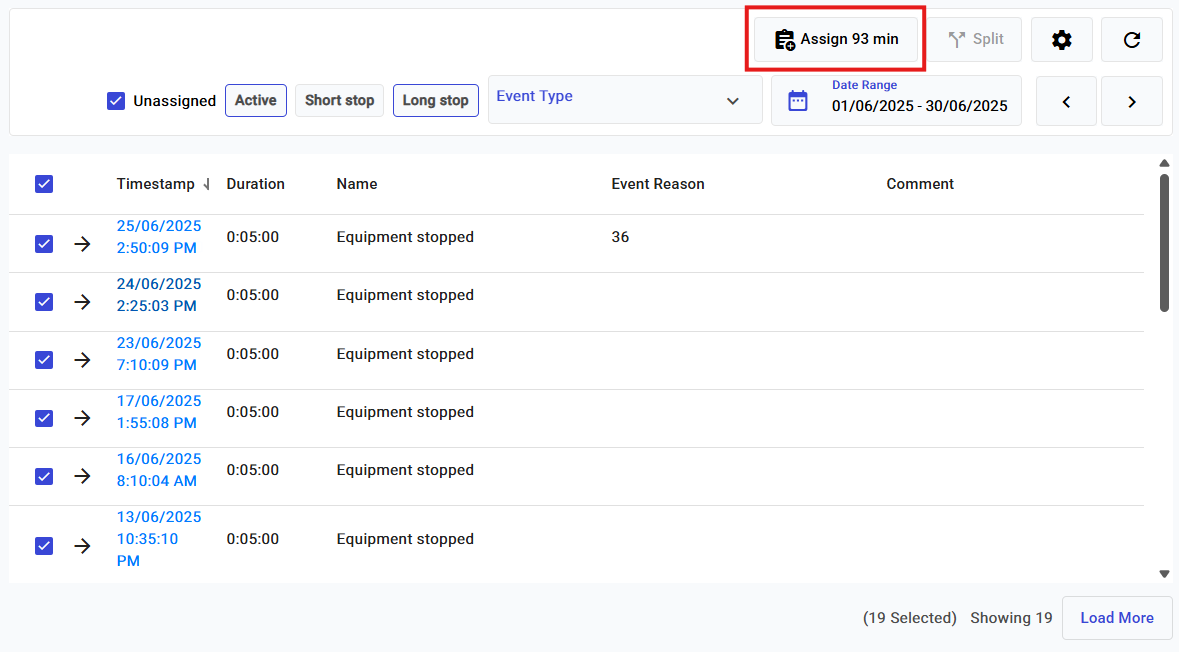Viewport: 1179px width, 652px height.
Task: Toggle the Long stop filter chip
Action: pyautogui.click(x=435, y=100)
